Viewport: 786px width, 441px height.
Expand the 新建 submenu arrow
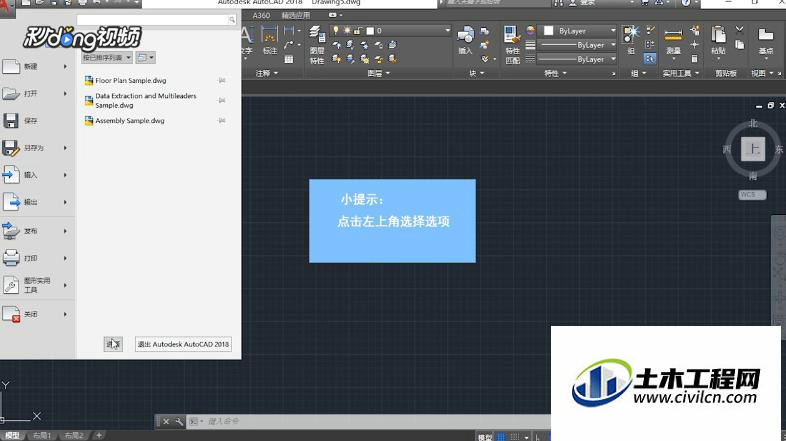(65, 66)
